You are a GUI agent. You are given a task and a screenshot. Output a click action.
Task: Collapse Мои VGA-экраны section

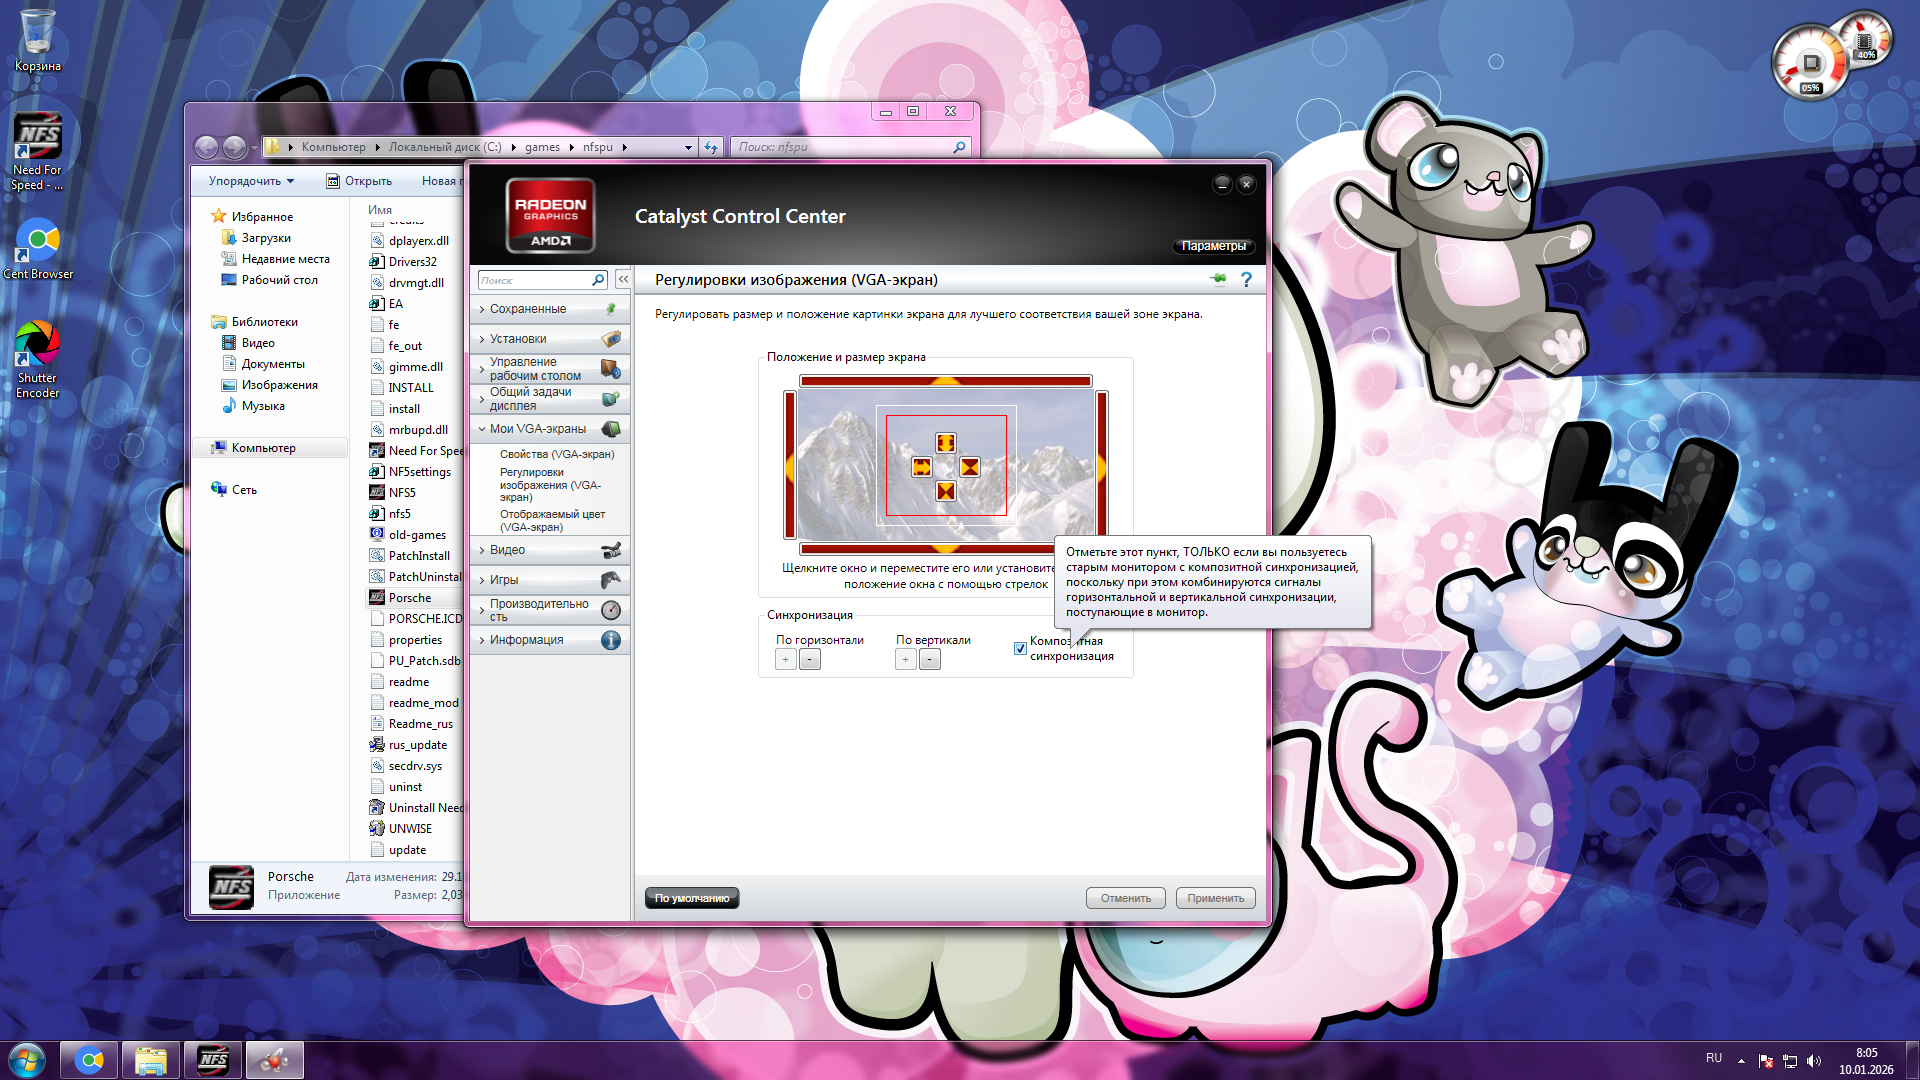[537, 429]
